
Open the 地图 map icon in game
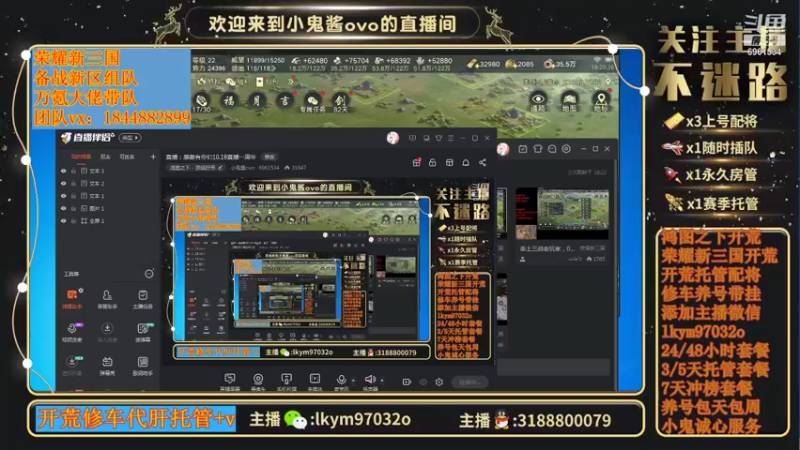(x=569, y=101)
